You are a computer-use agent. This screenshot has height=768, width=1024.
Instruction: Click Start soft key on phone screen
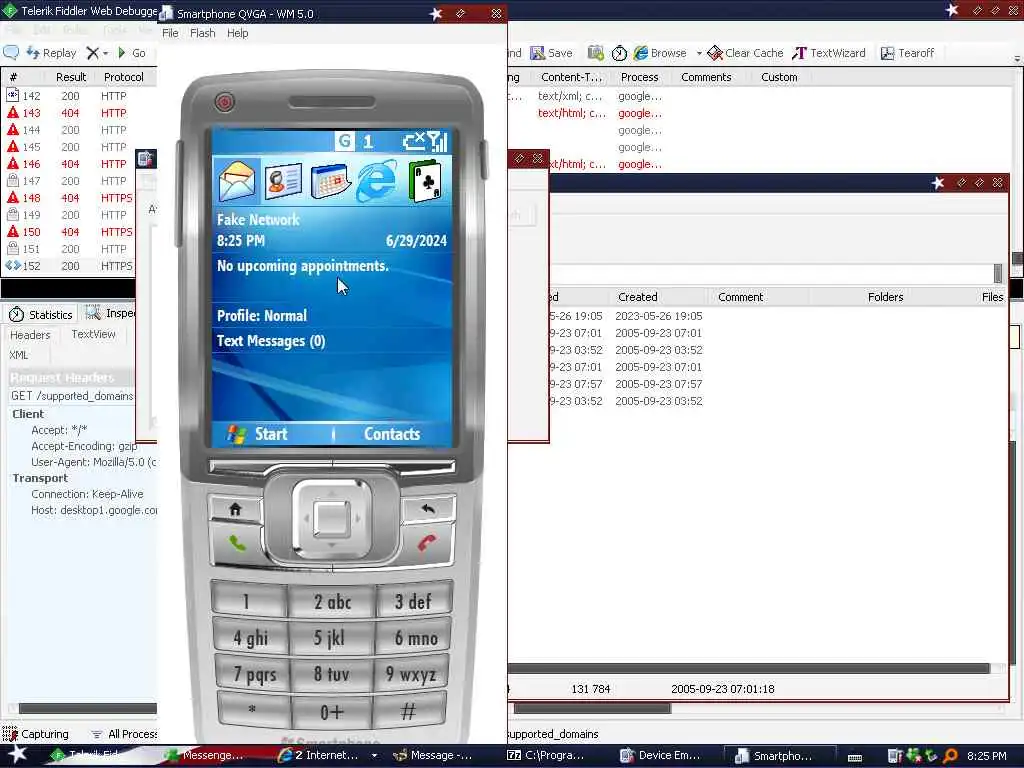(x=257, y=434)
